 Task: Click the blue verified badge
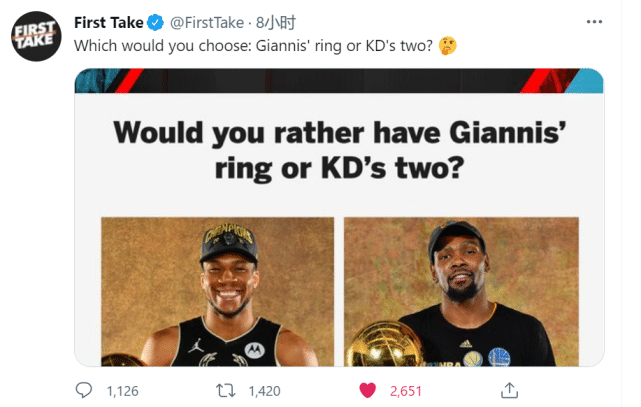click(x=155, y=22)
